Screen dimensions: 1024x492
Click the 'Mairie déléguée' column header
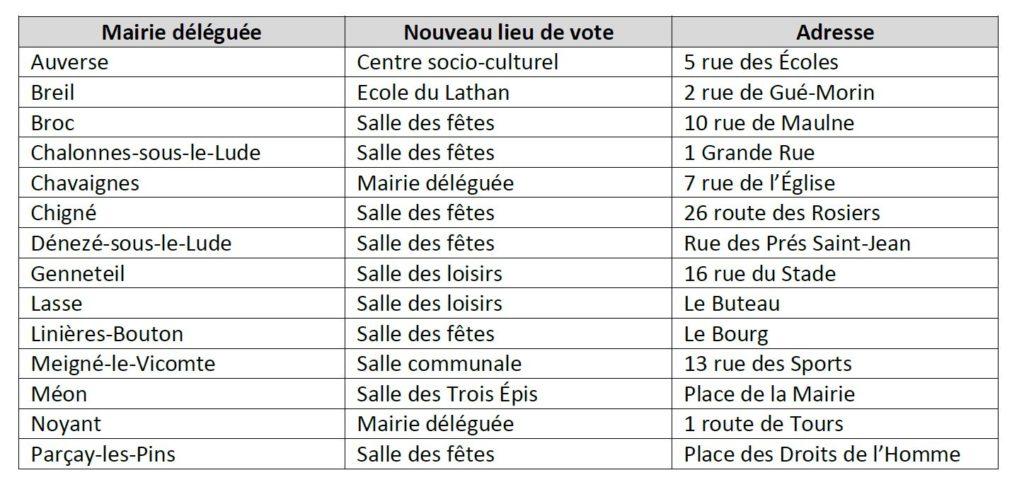click(x=182, y=32)
